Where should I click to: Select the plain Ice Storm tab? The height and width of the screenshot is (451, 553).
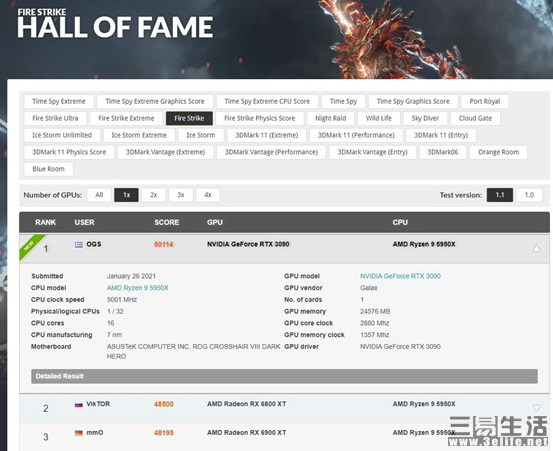coord(201,135)
